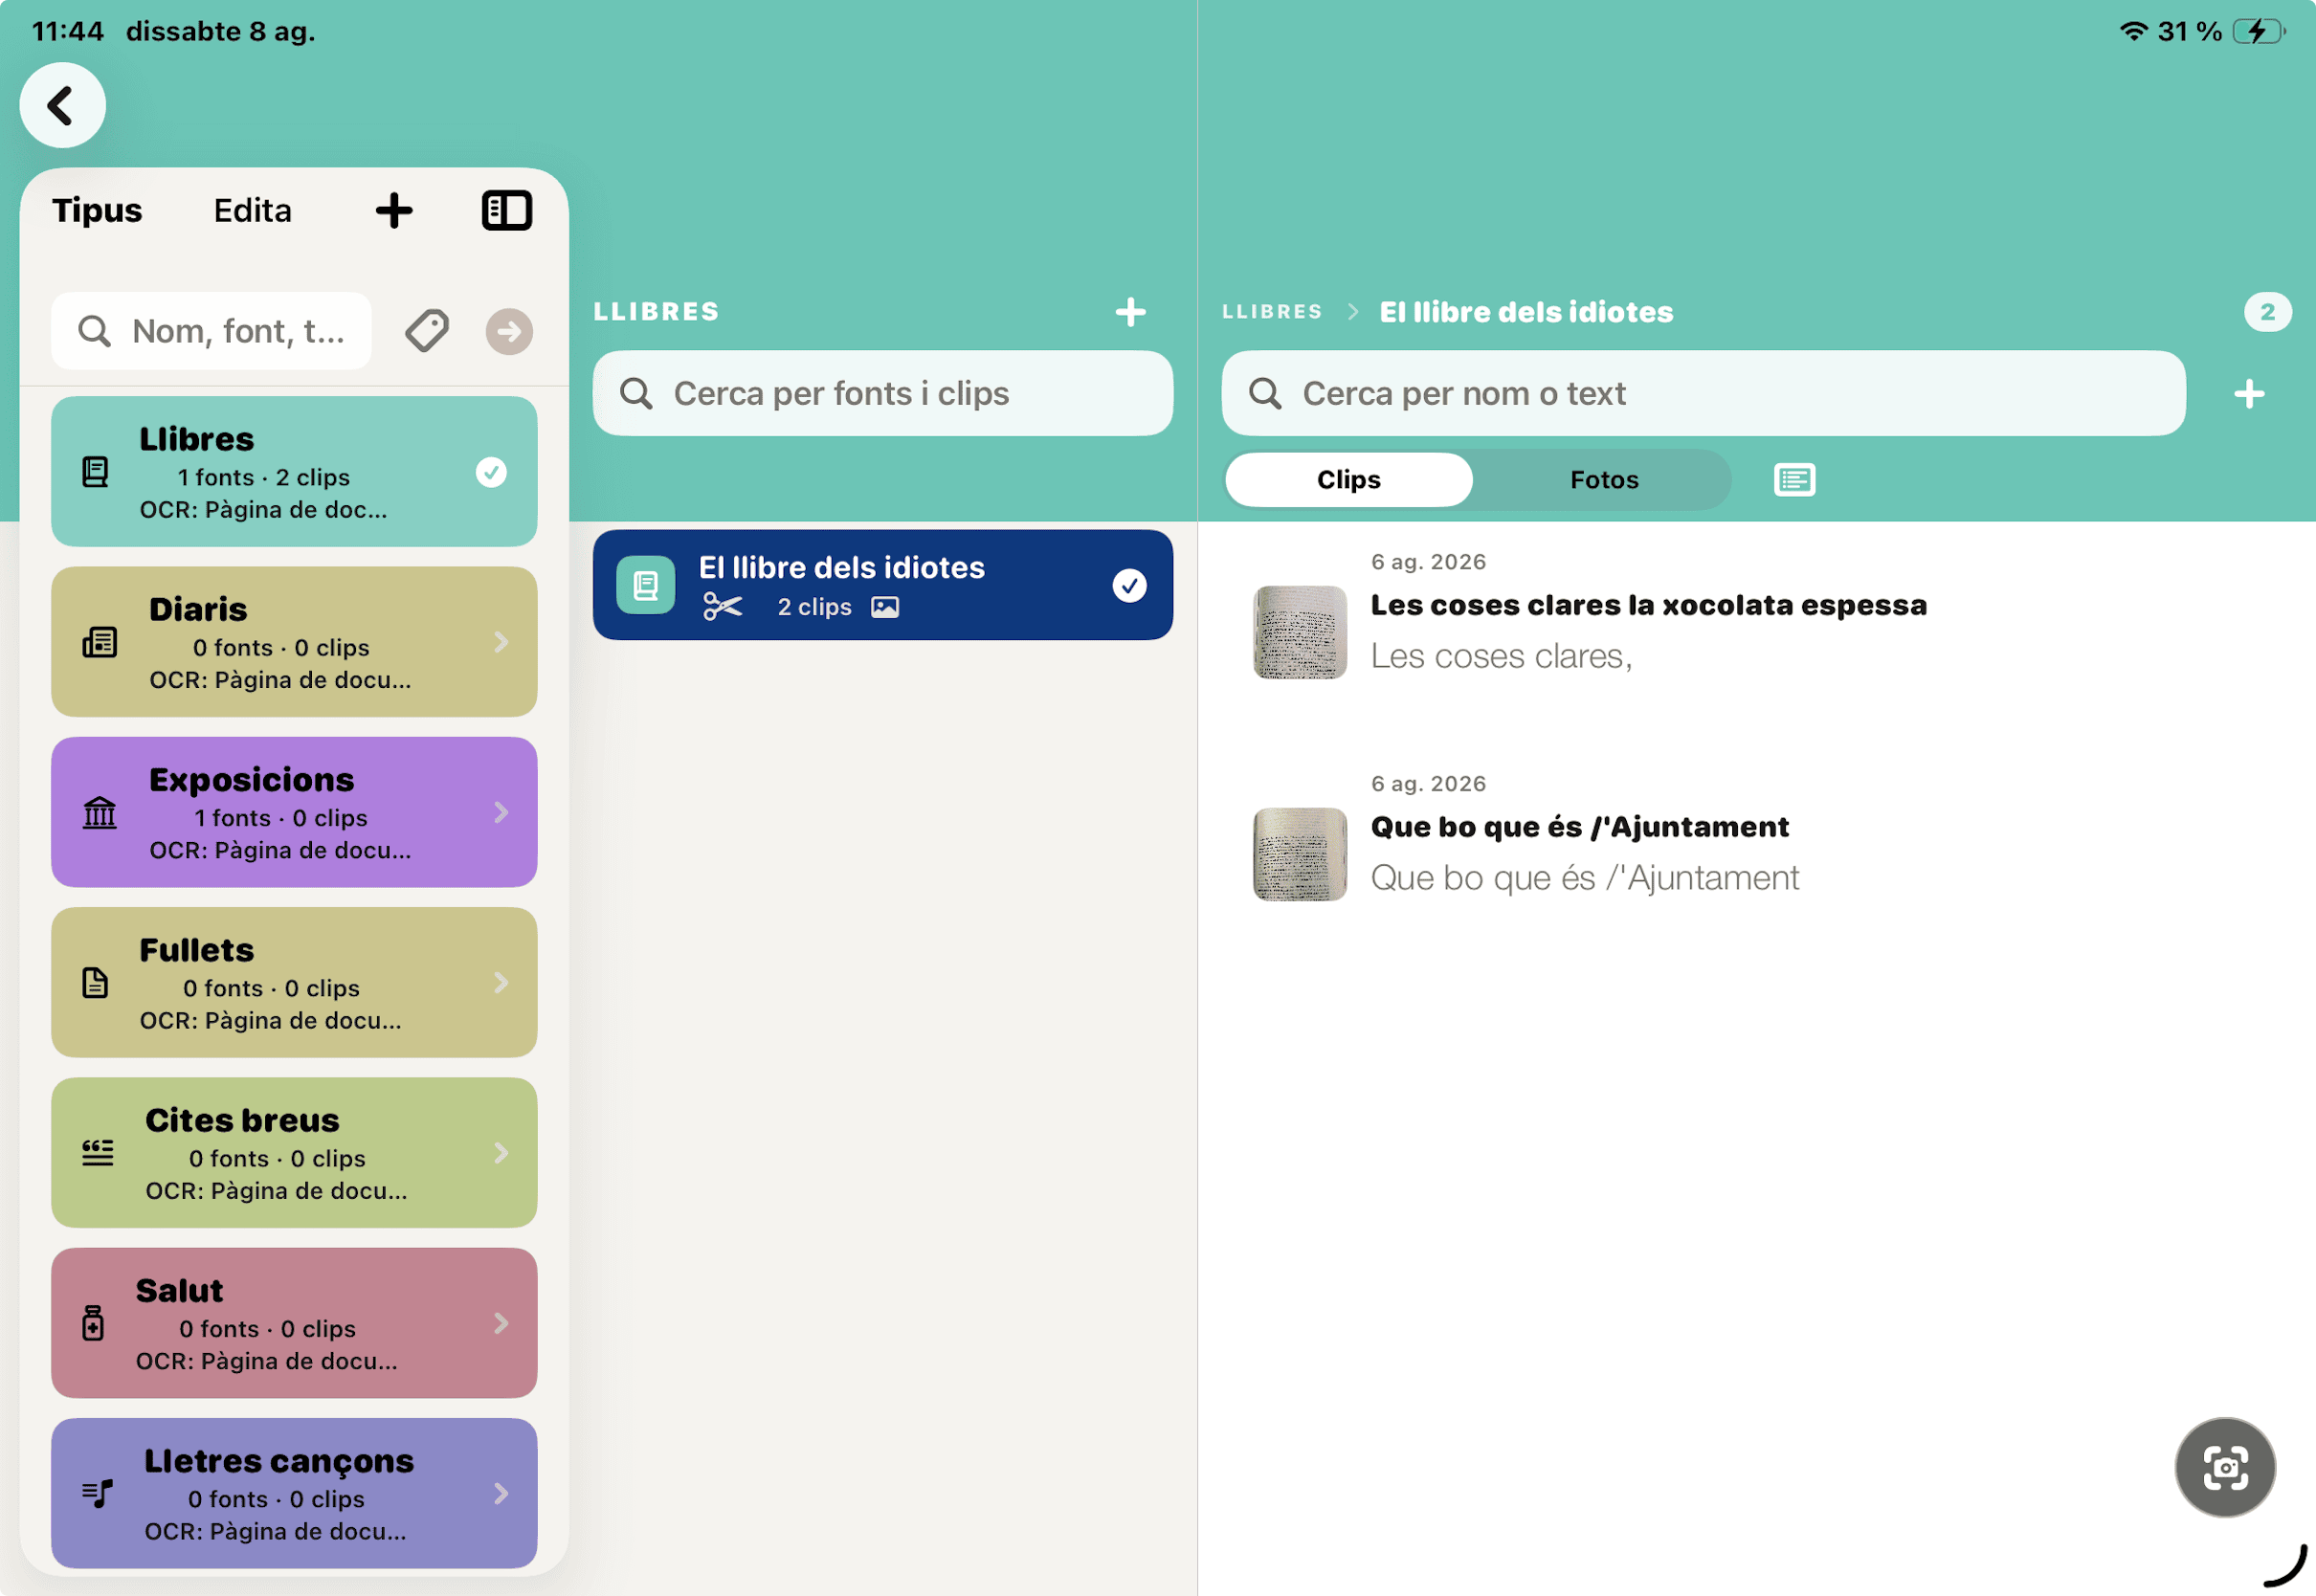The width and height of the screenshot is (2316, 1596).
Task: Click the music note icon on Lletres cançons
Action: [x=97, y=1493]
